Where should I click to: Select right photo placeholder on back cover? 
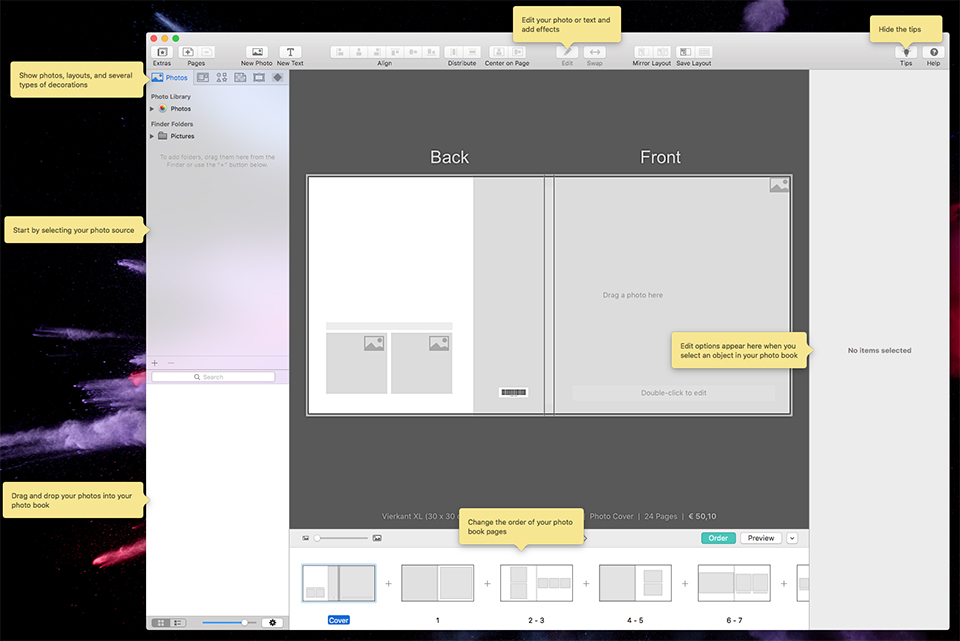click(x=422, y=363)
